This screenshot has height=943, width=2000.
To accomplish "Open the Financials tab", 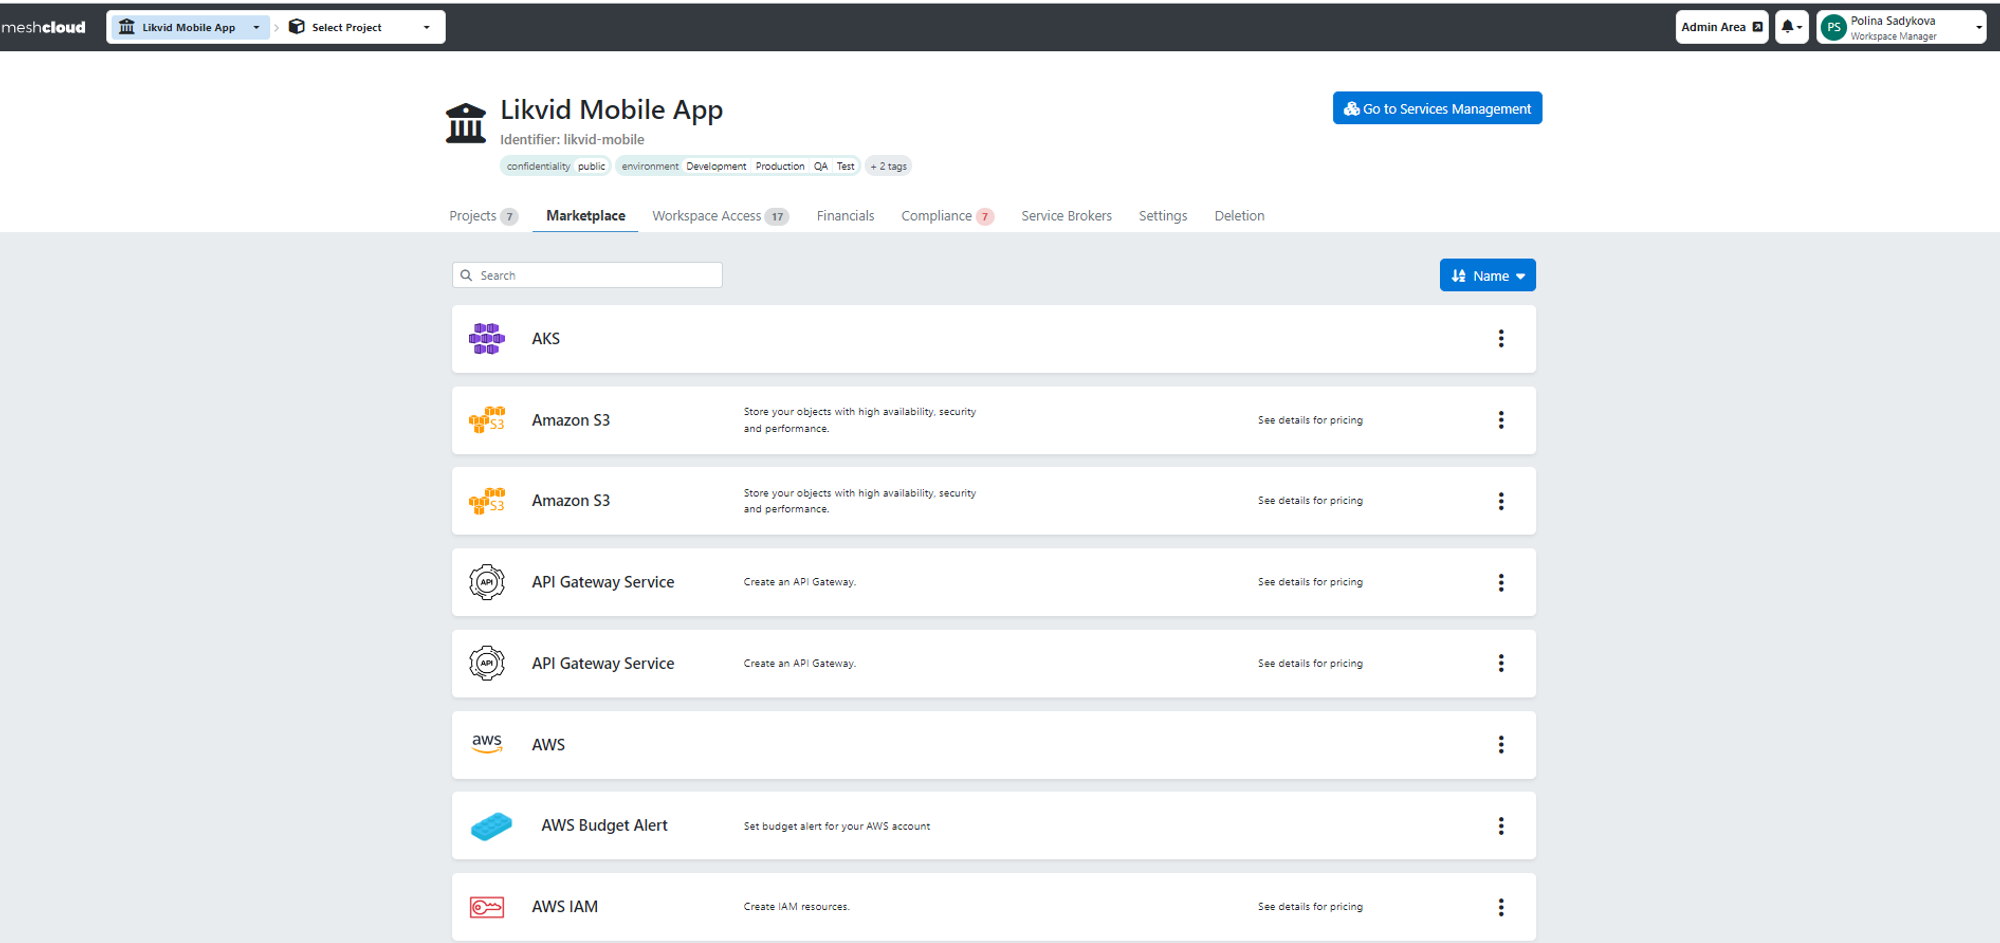I will (x=845, y=216).
